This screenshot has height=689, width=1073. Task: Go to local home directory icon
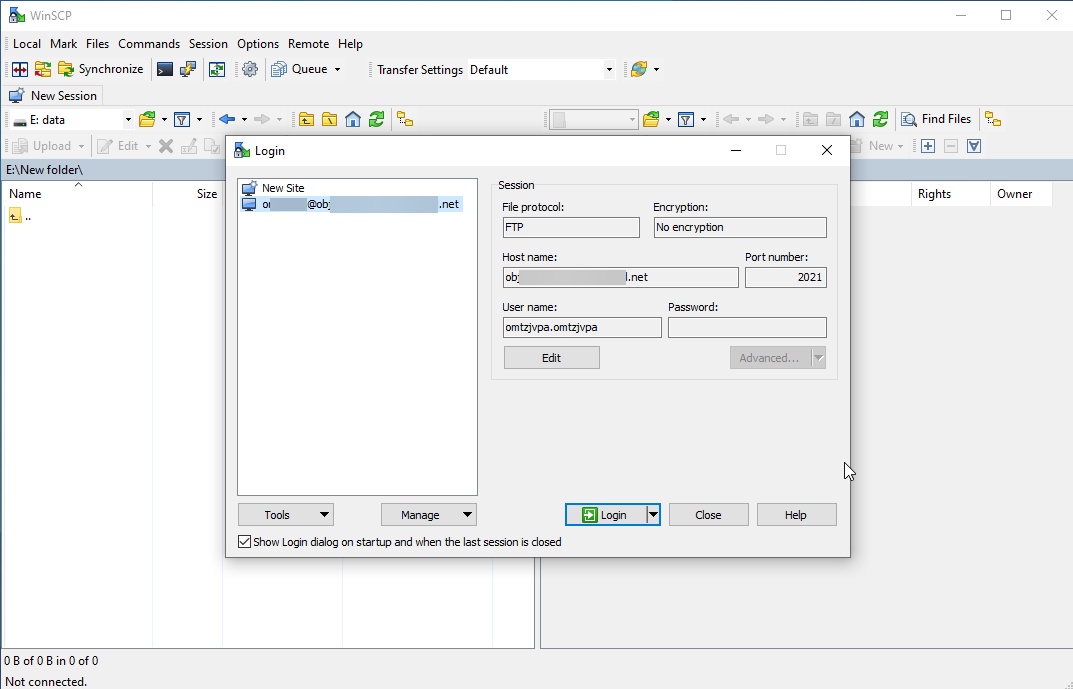click(353, 119)
